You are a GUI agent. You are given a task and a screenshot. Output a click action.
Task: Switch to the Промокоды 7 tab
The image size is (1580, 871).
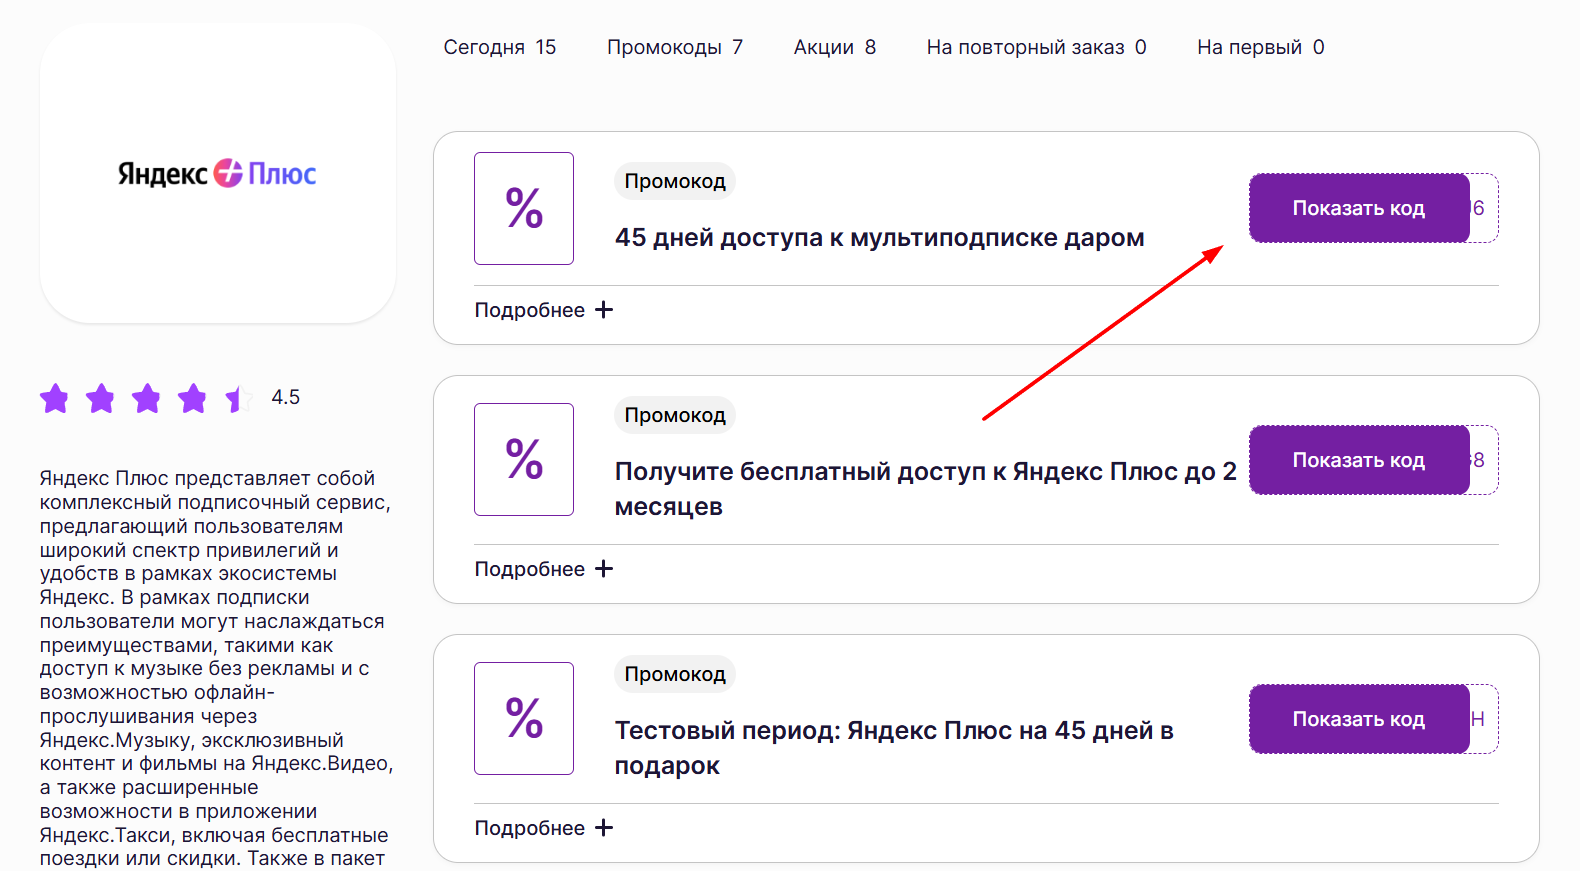675,47
